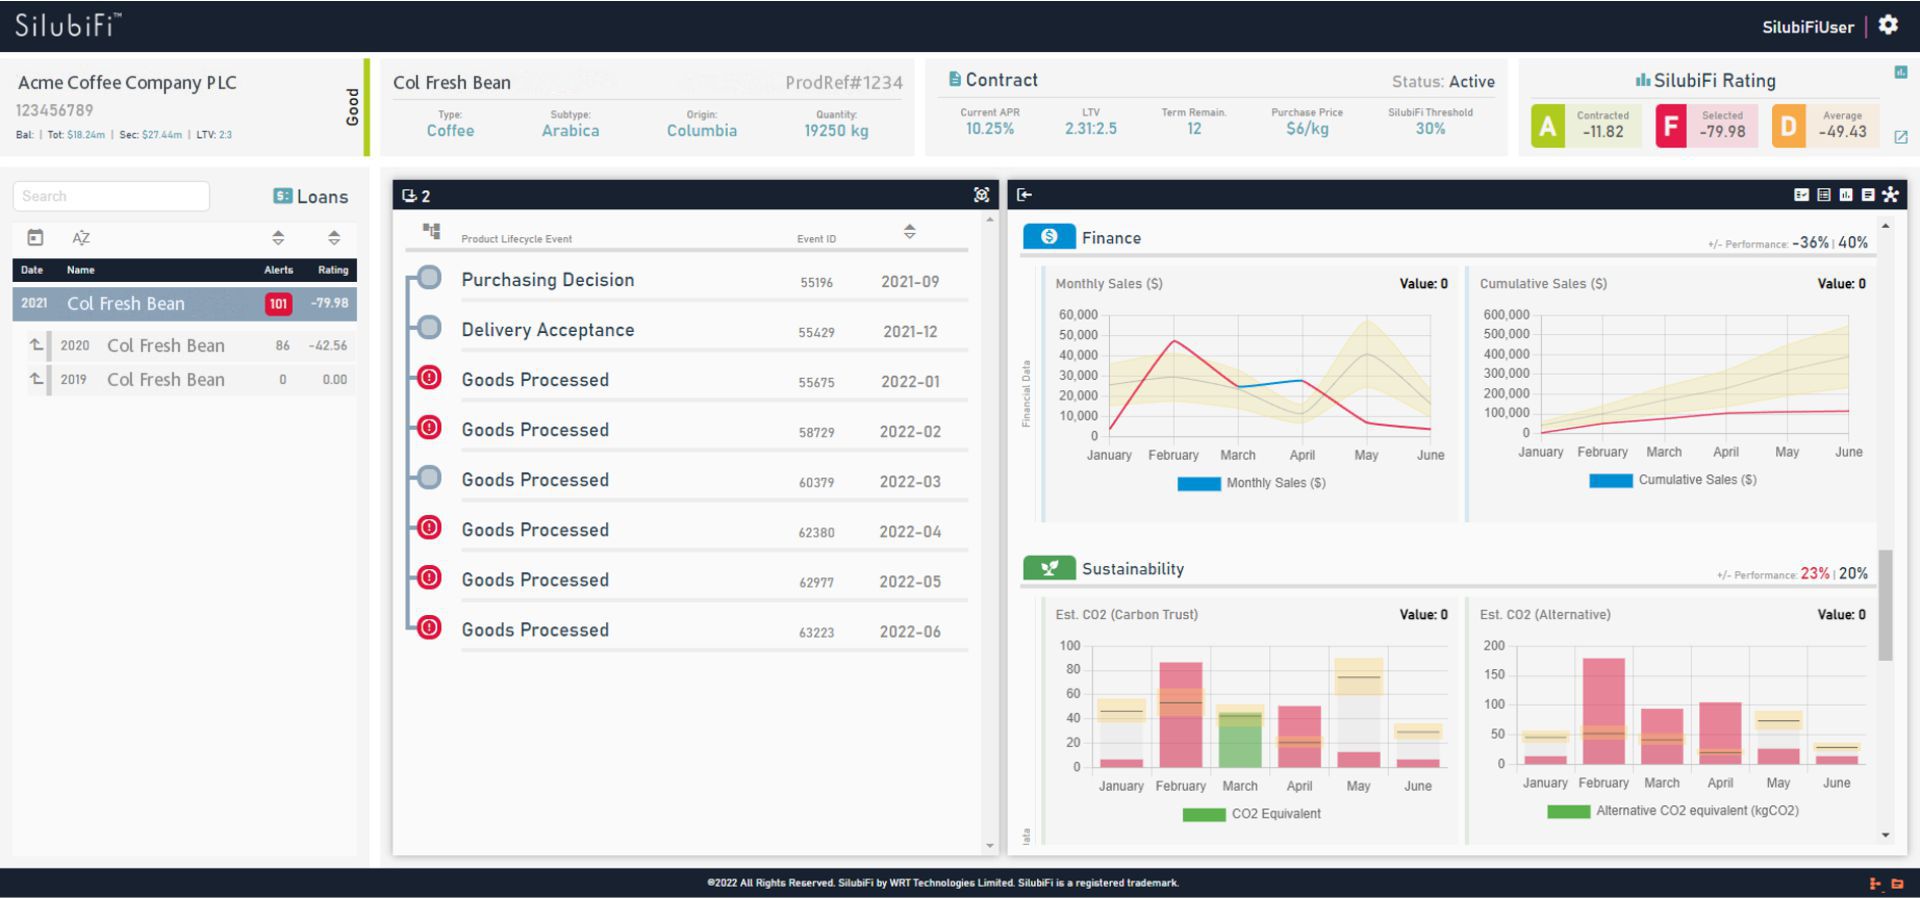This screenshot has width=1920, height=898.
Task: Click the hierarchy tree icon above lifecycle events
Action: 431,231
